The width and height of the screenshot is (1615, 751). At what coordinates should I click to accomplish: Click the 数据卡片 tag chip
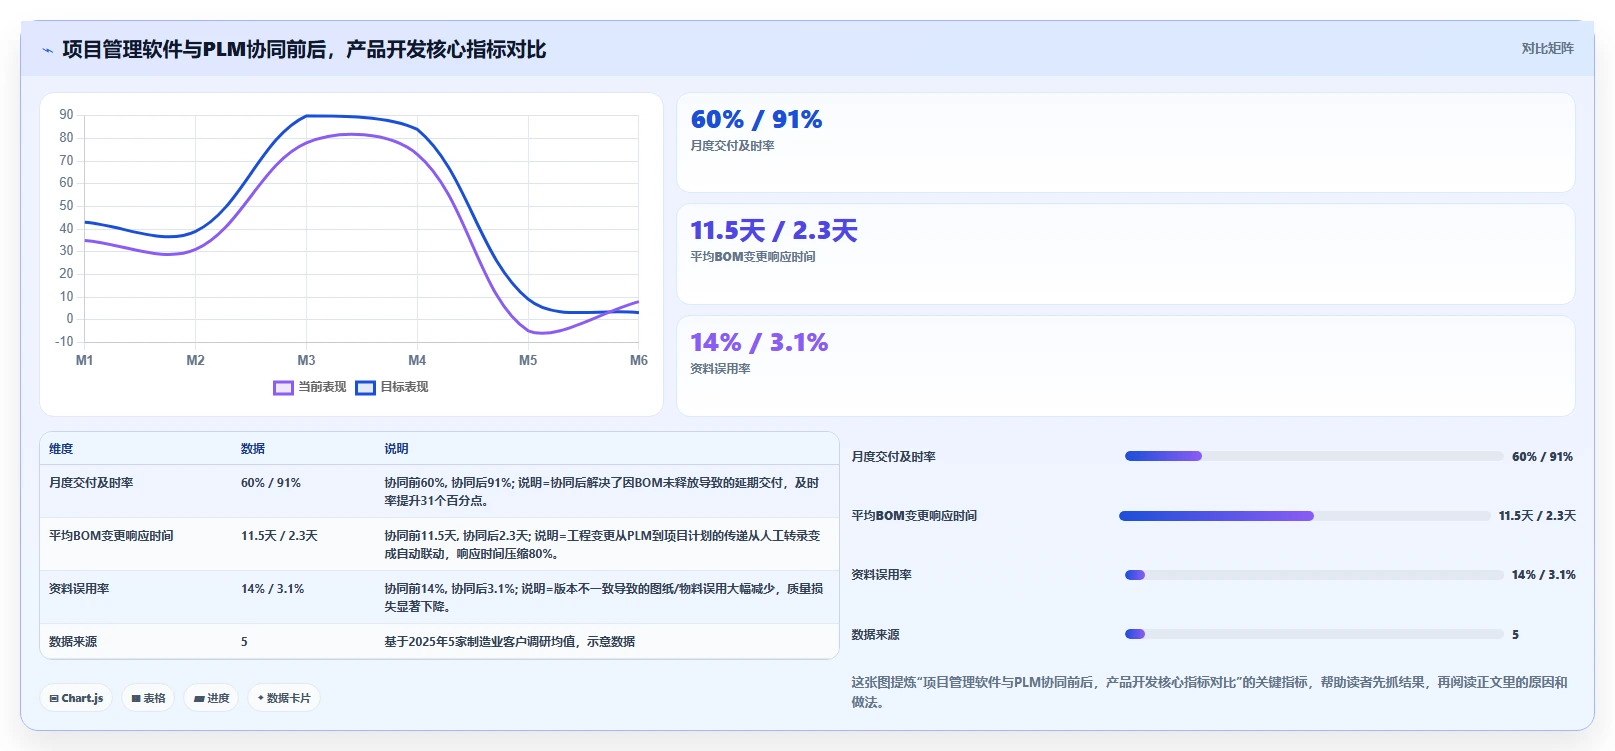click(284, 698)
